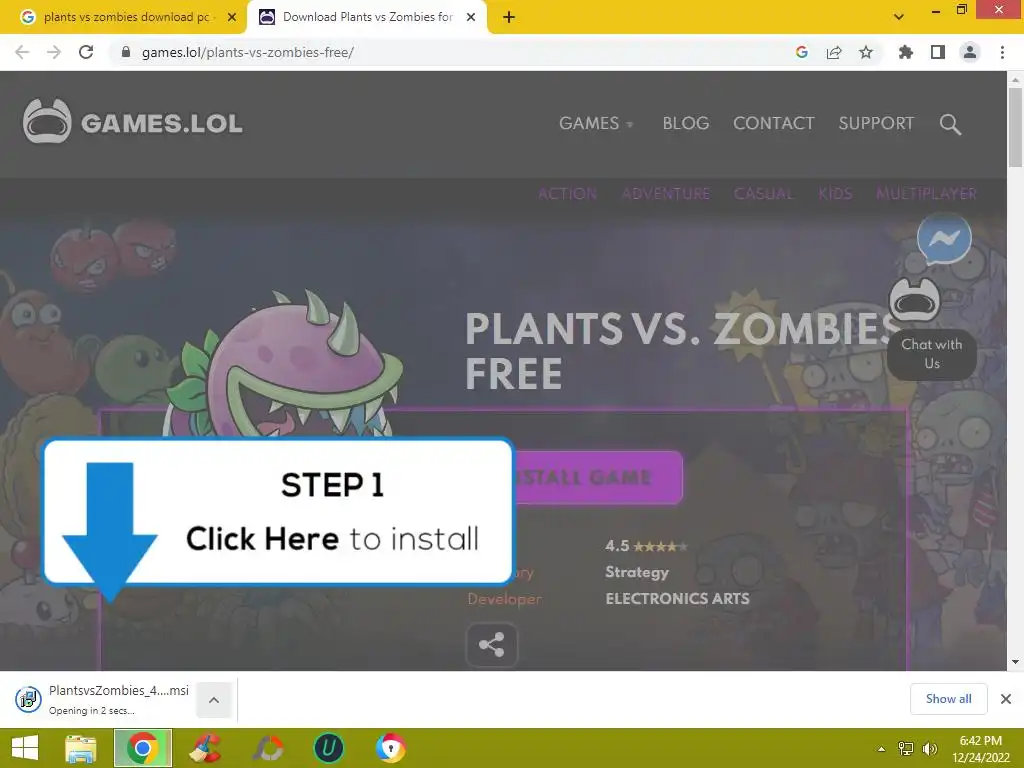
Task: Open the Chrome profile avatar
Action: [x=970, y=52]
